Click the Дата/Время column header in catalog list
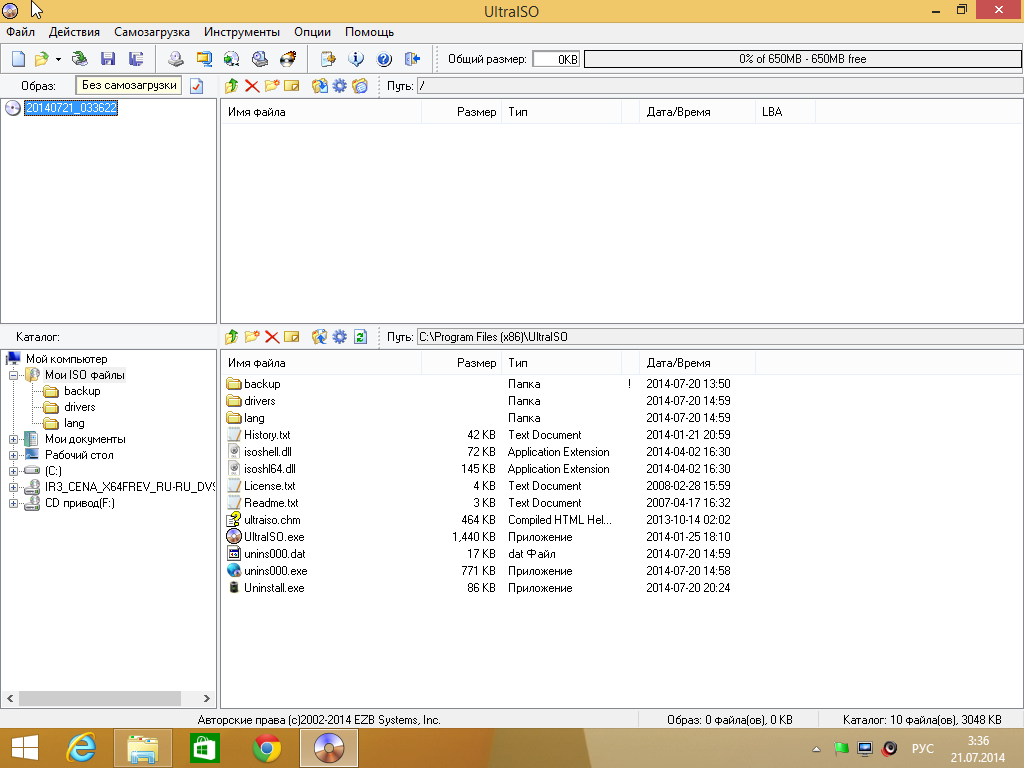 (x=697, y=363)
